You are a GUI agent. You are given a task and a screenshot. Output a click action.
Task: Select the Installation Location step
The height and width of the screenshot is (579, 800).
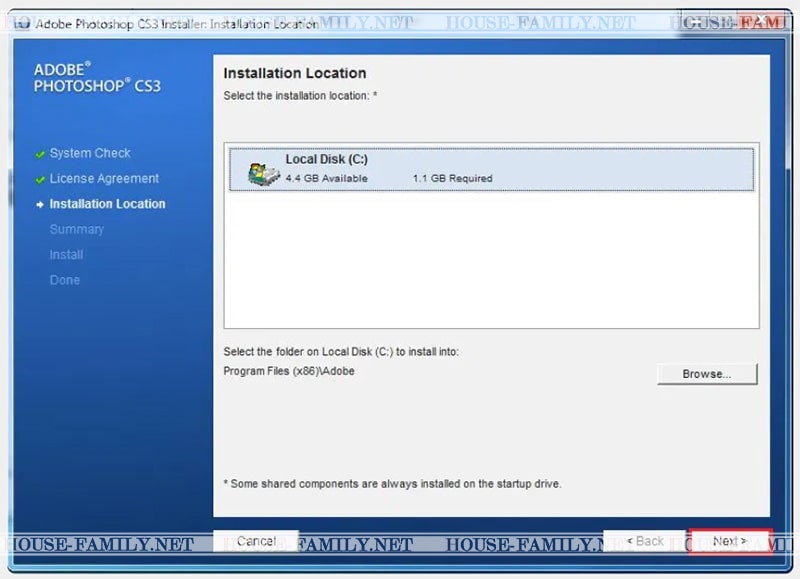pos(107,204)
